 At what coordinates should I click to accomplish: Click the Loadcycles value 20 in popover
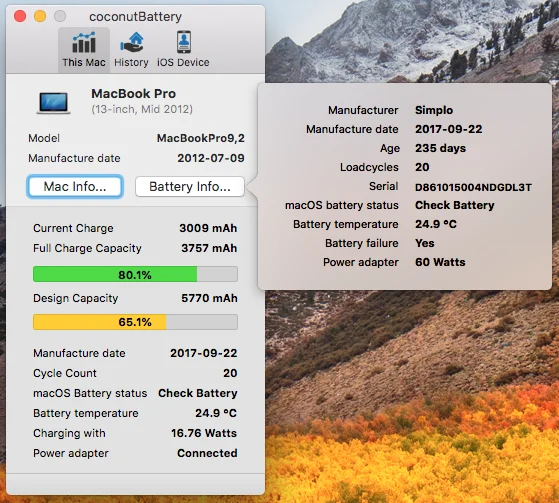pyautogui.click(x=422, y=167)
